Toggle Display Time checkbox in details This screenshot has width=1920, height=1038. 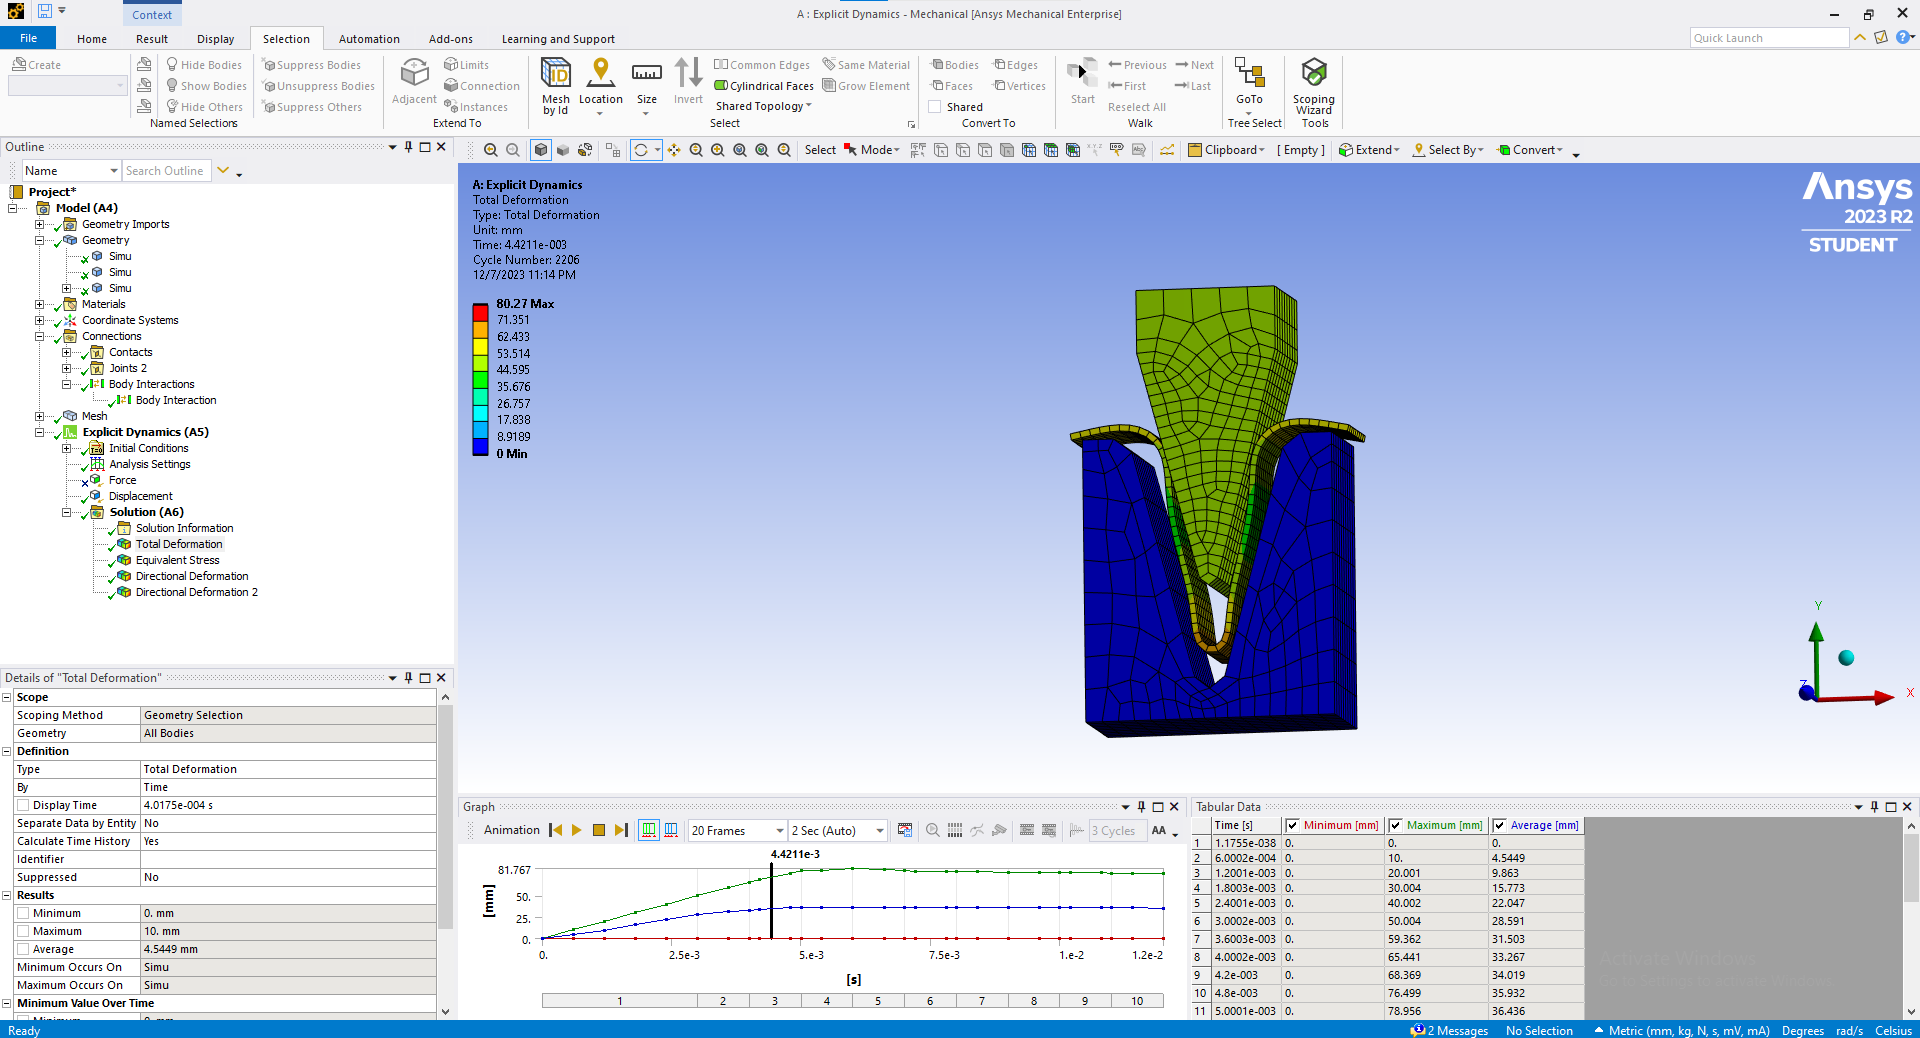coord(23,805)
